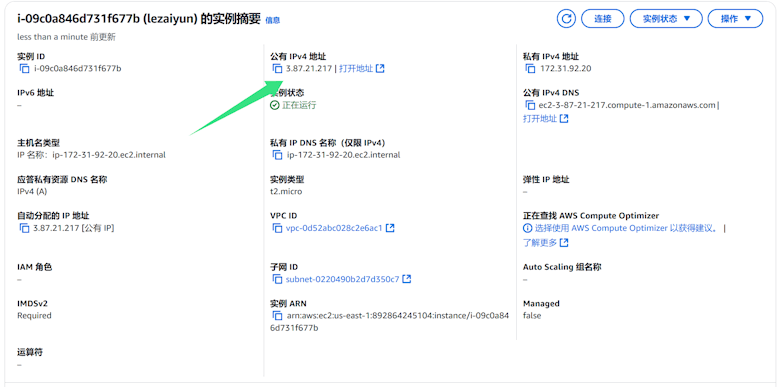Screen dimensions: 780x387
Task: Copy the public IPv4 address 3.87.21.217
Action: [x=277, y=69]
